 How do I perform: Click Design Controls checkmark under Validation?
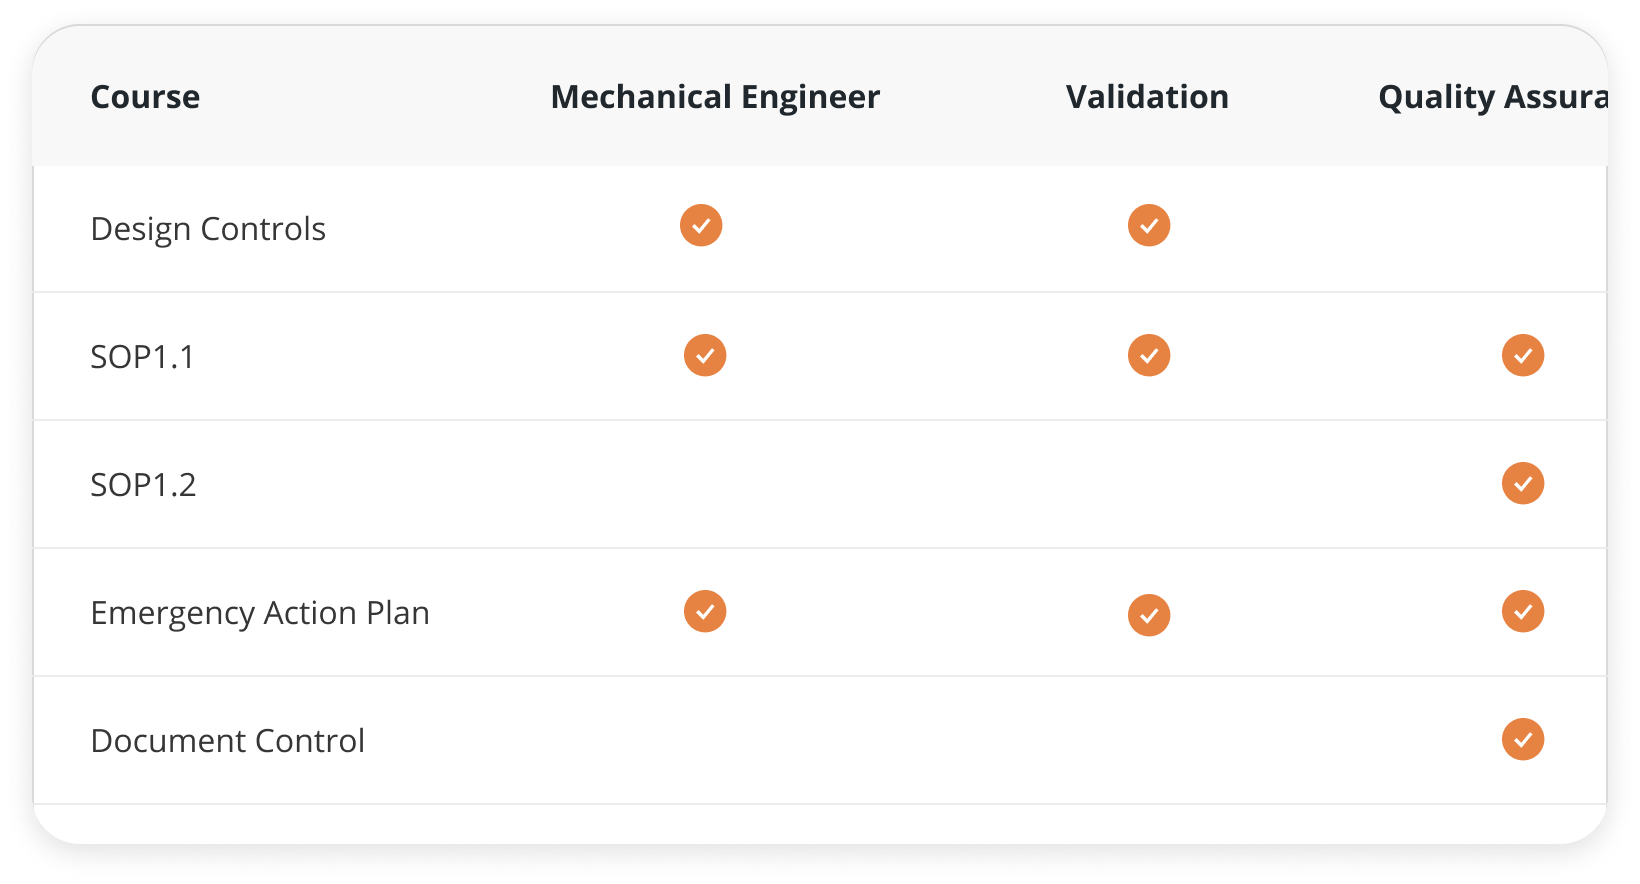pos(1149,225)
